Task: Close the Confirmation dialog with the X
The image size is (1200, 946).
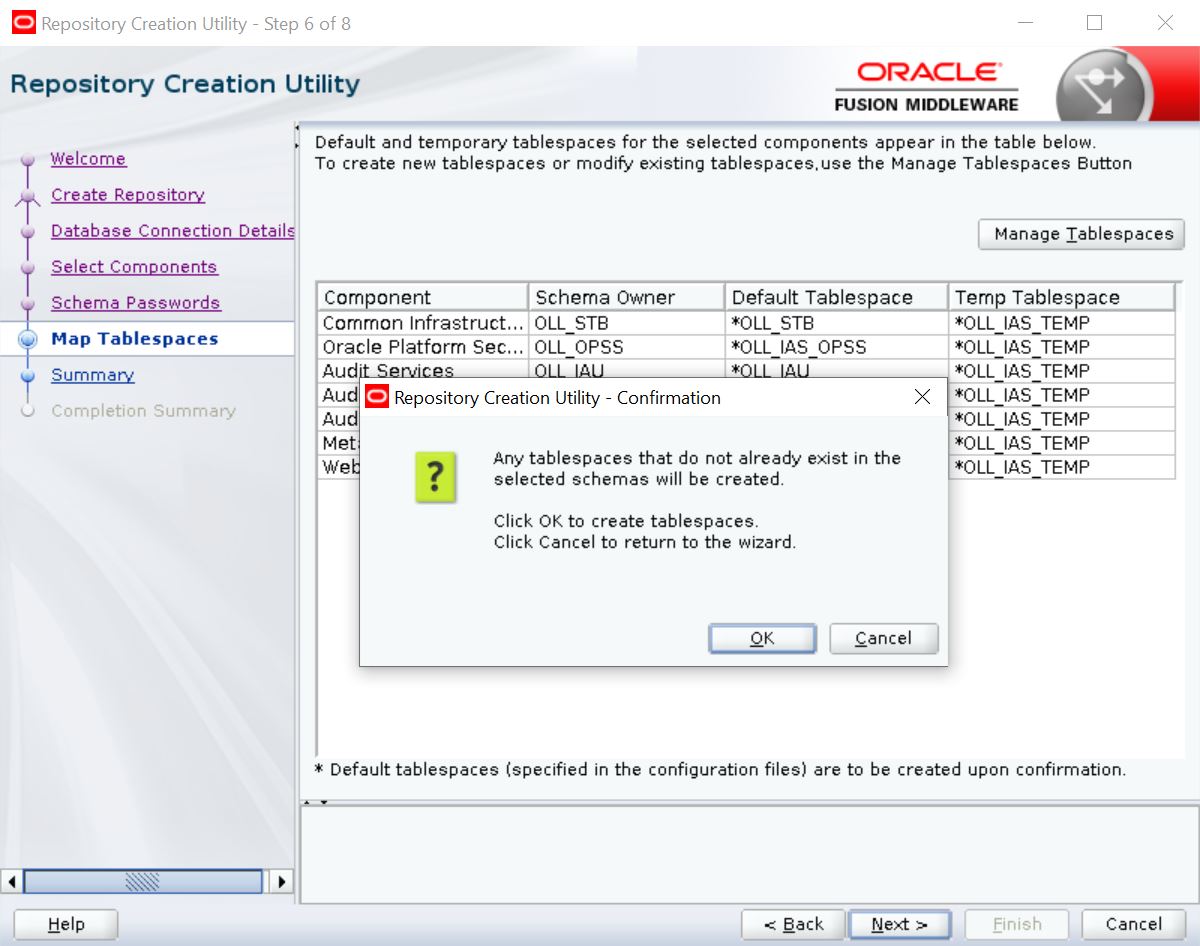Action: coord(923,397)
